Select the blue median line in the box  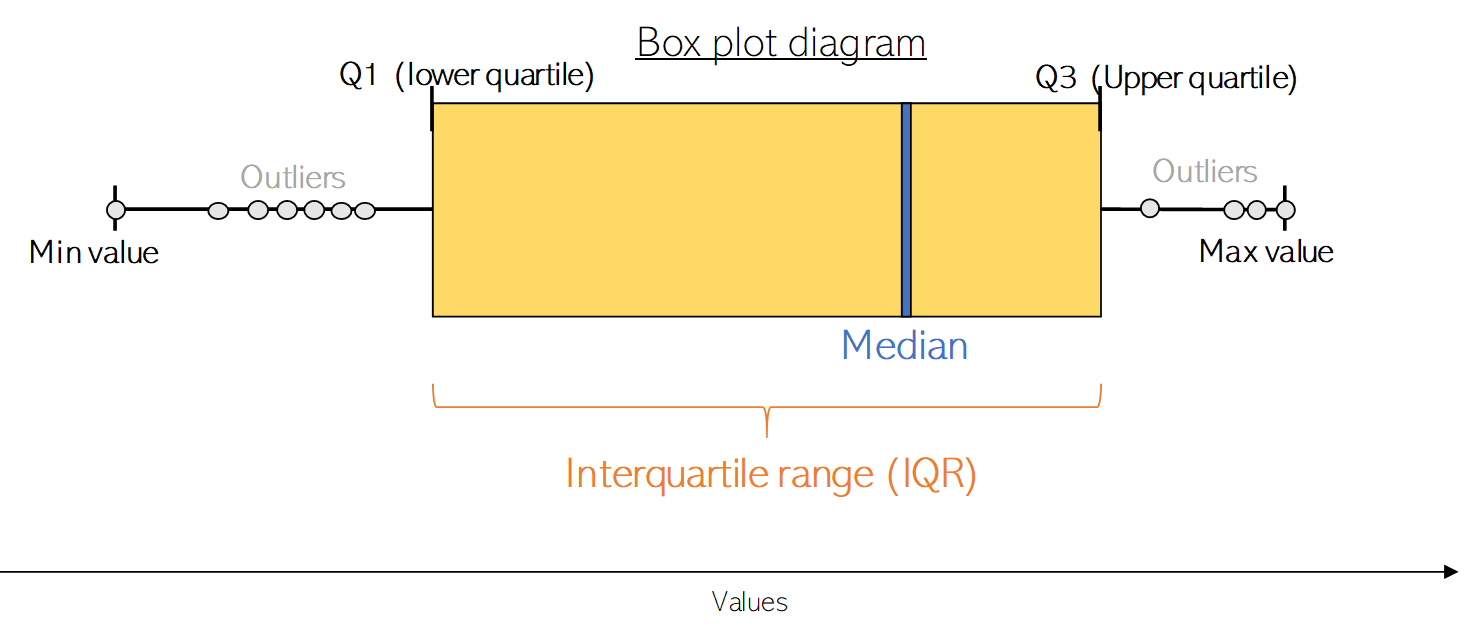click(x=906, y=210)
